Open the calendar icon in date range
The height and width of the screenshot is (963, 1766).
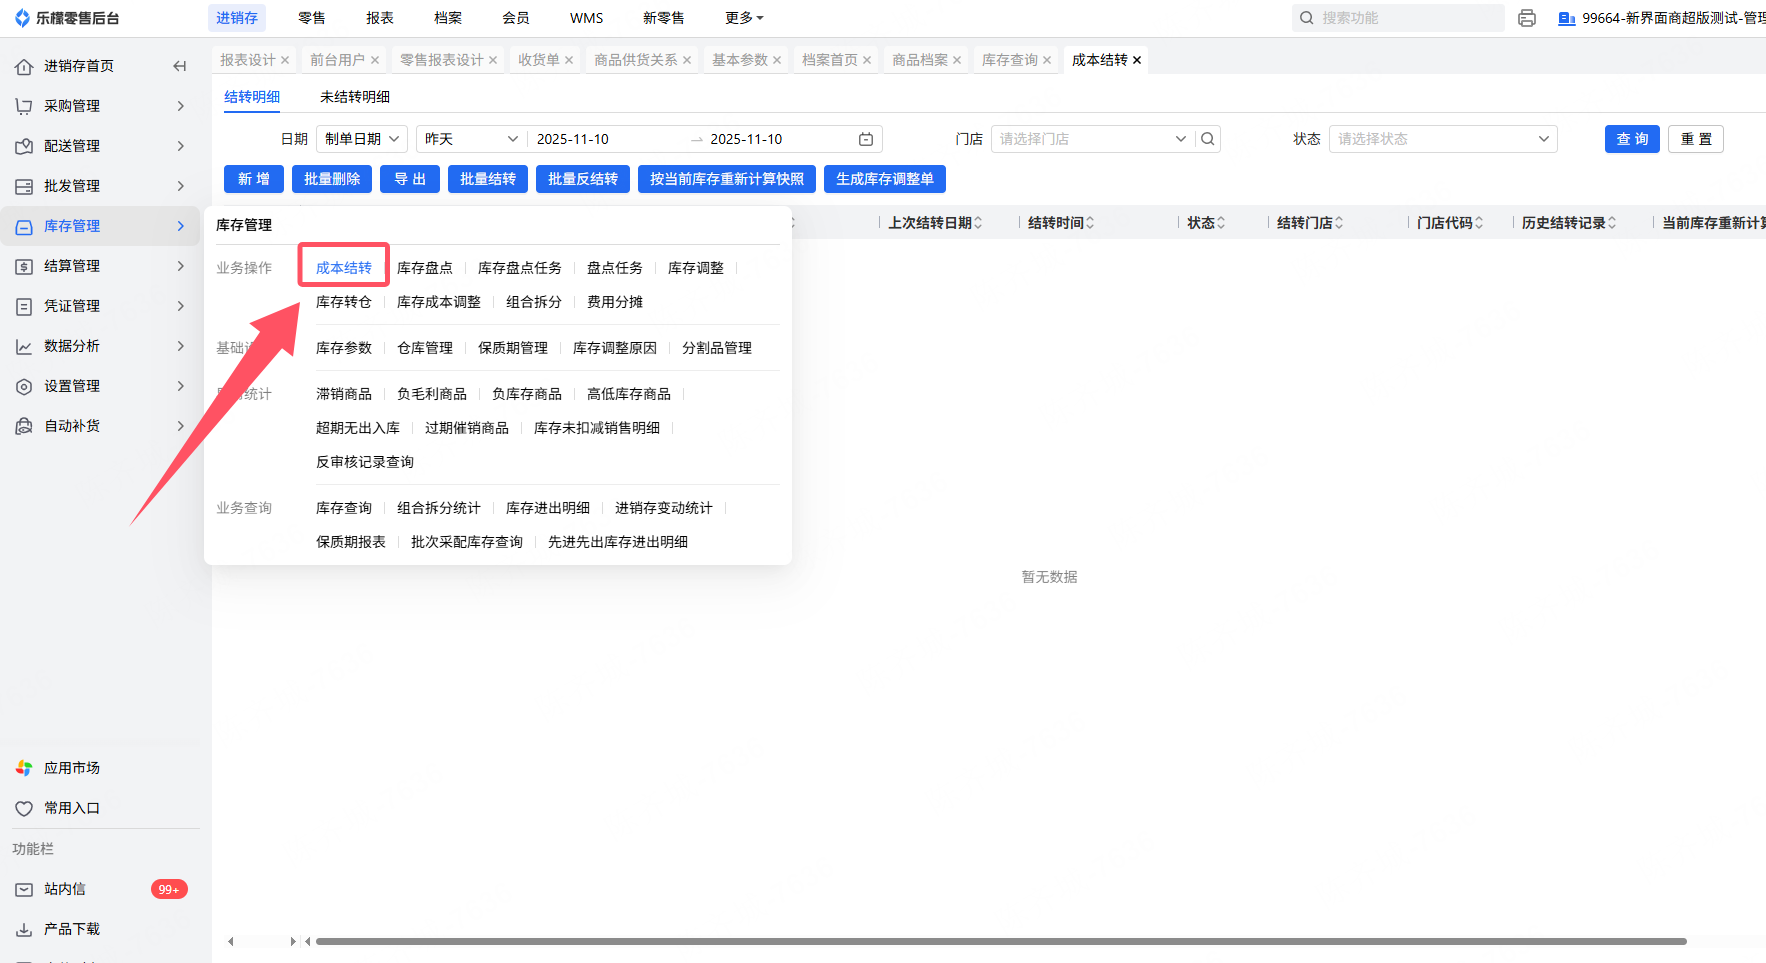[x=866, y=139]
